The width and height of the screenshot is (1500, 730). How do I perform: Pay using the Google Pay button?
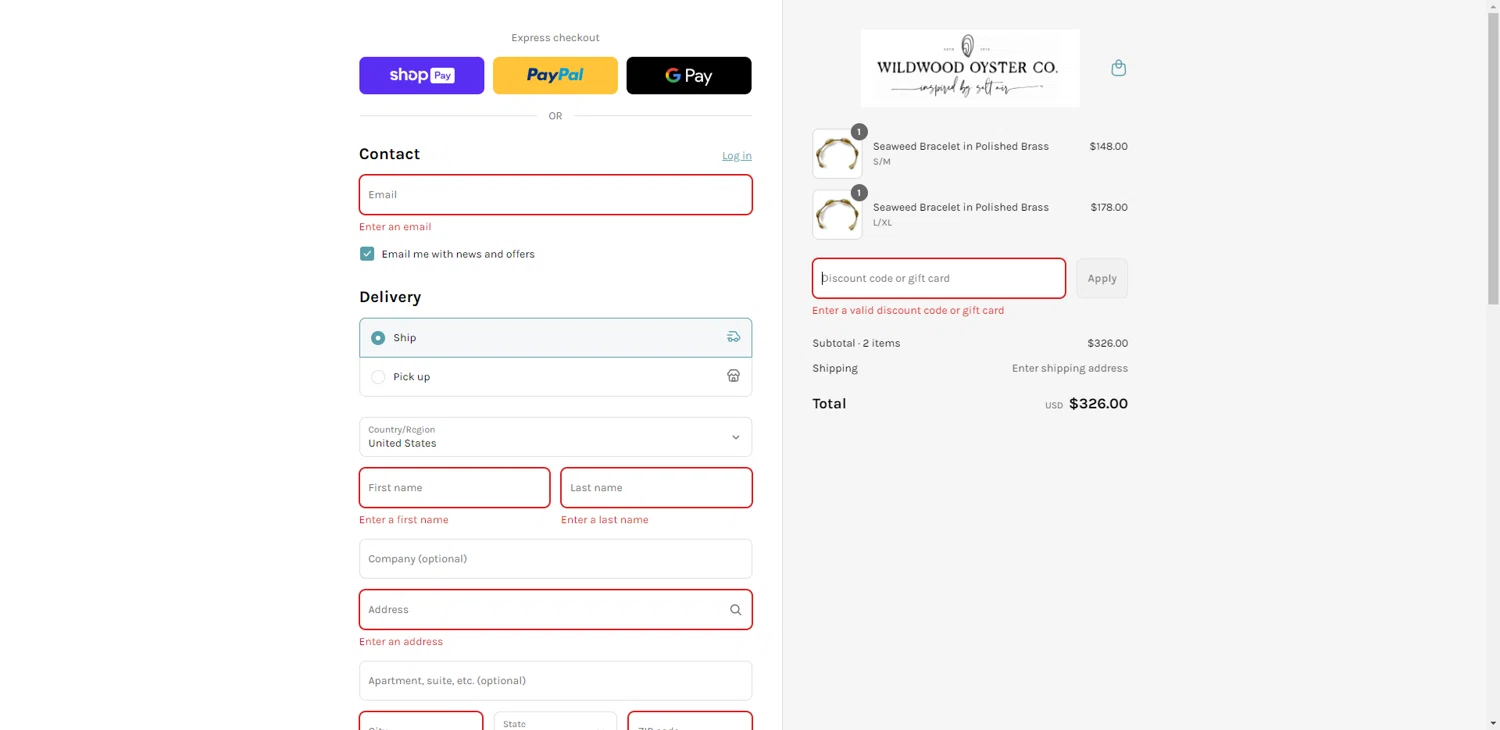688,76
